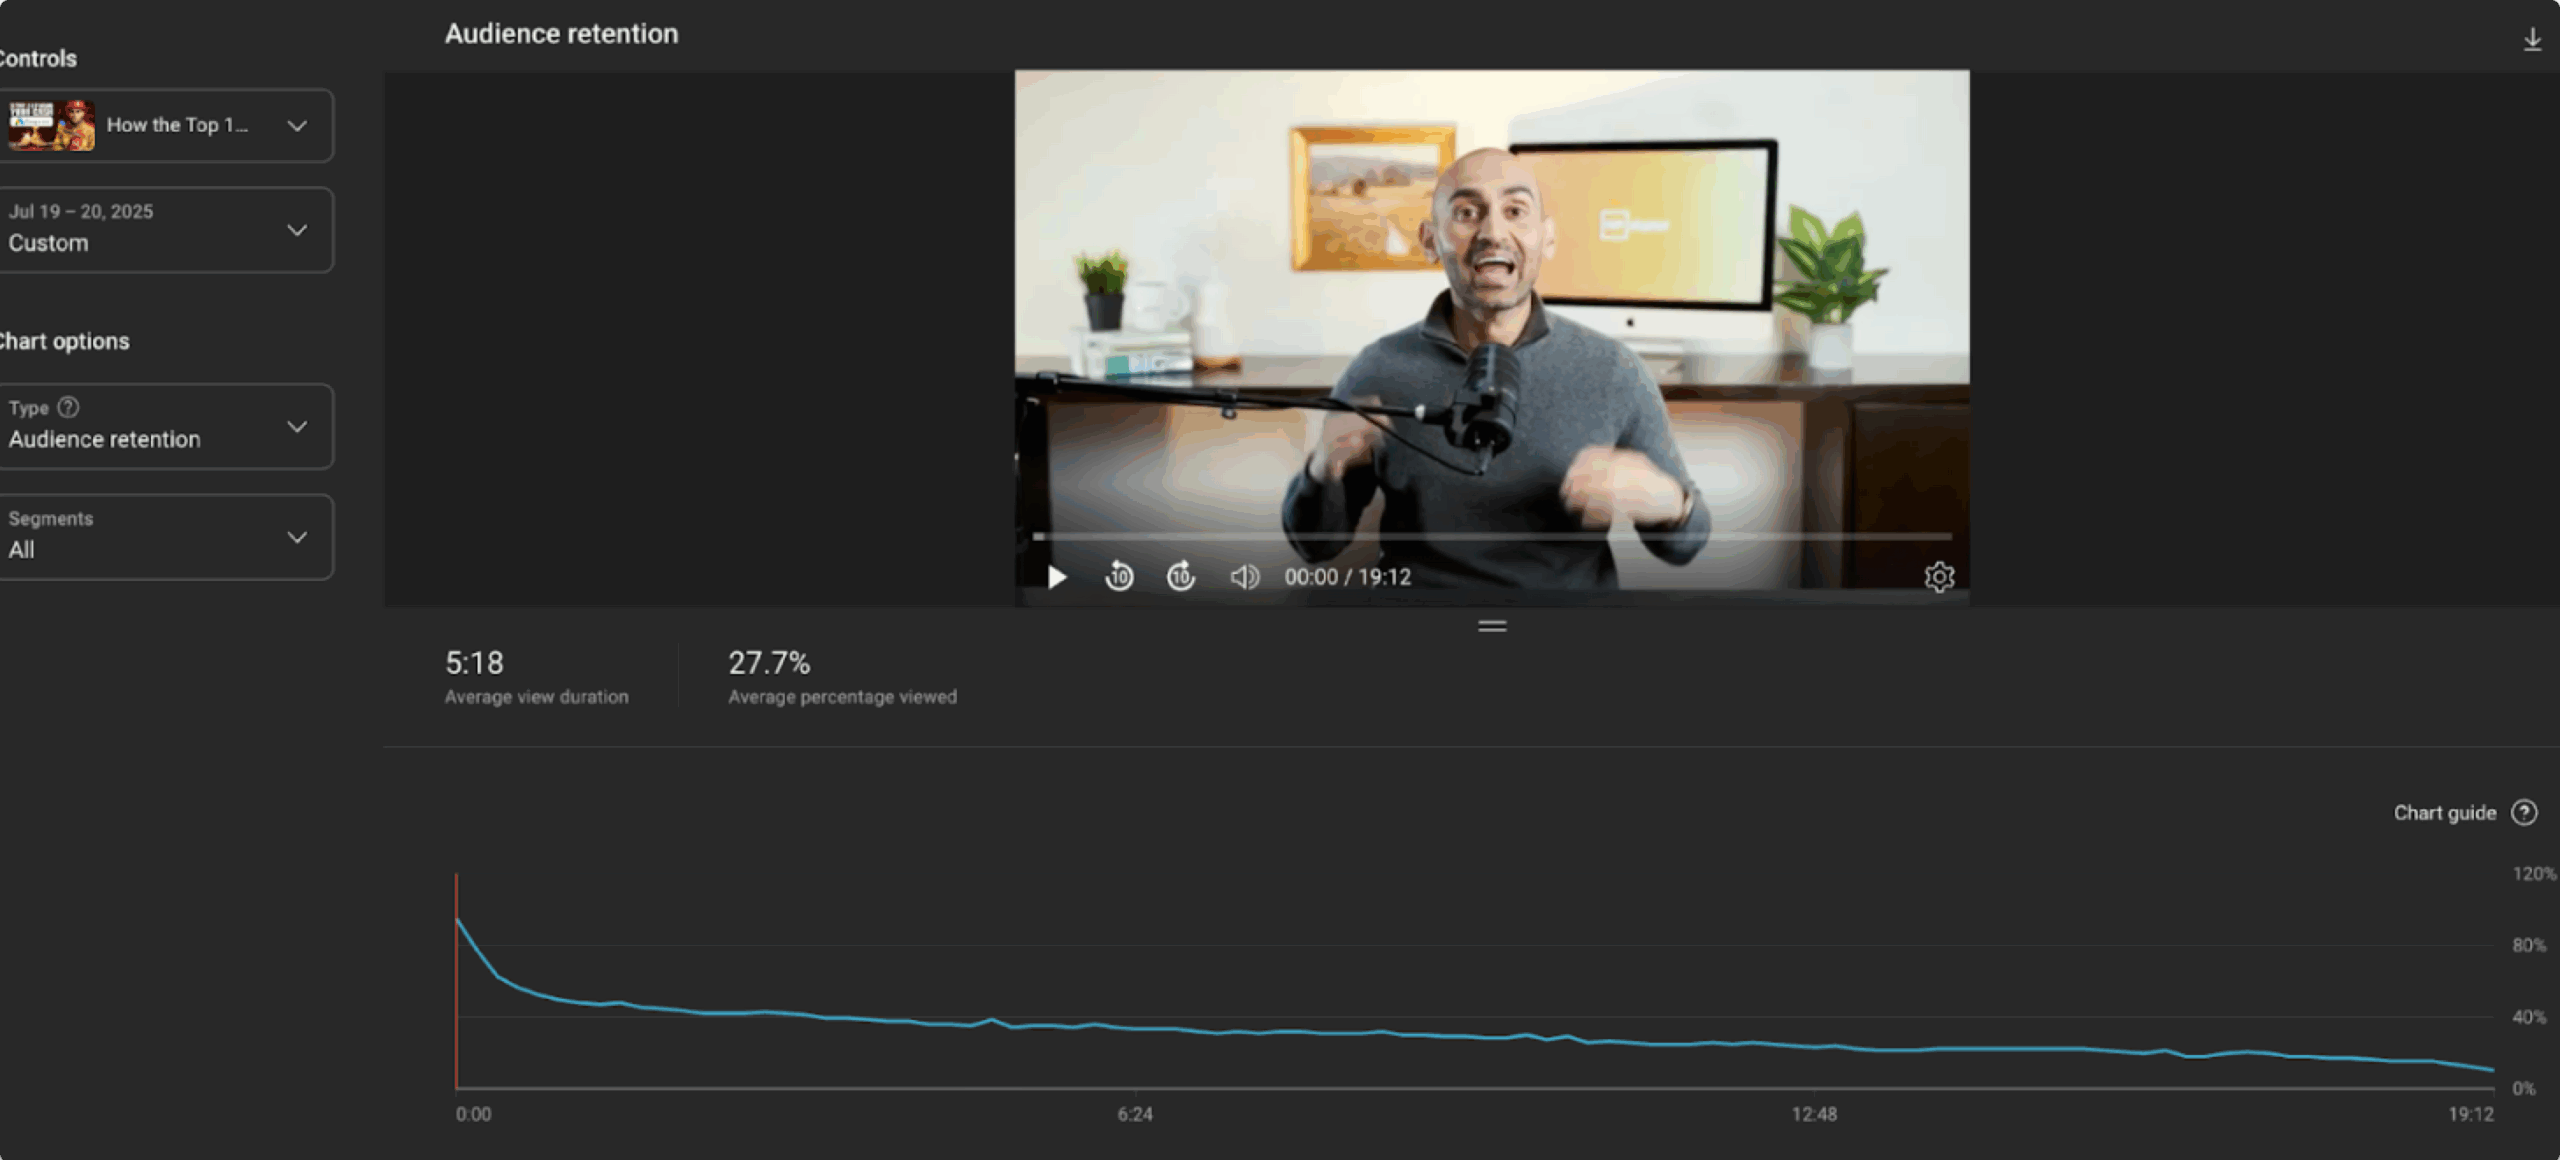
Task: Click the Average view duration metric
Action: pos(536,676)
